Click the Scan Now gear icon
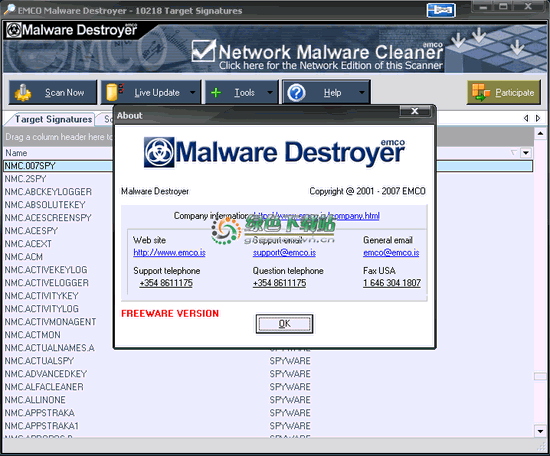 23,93
